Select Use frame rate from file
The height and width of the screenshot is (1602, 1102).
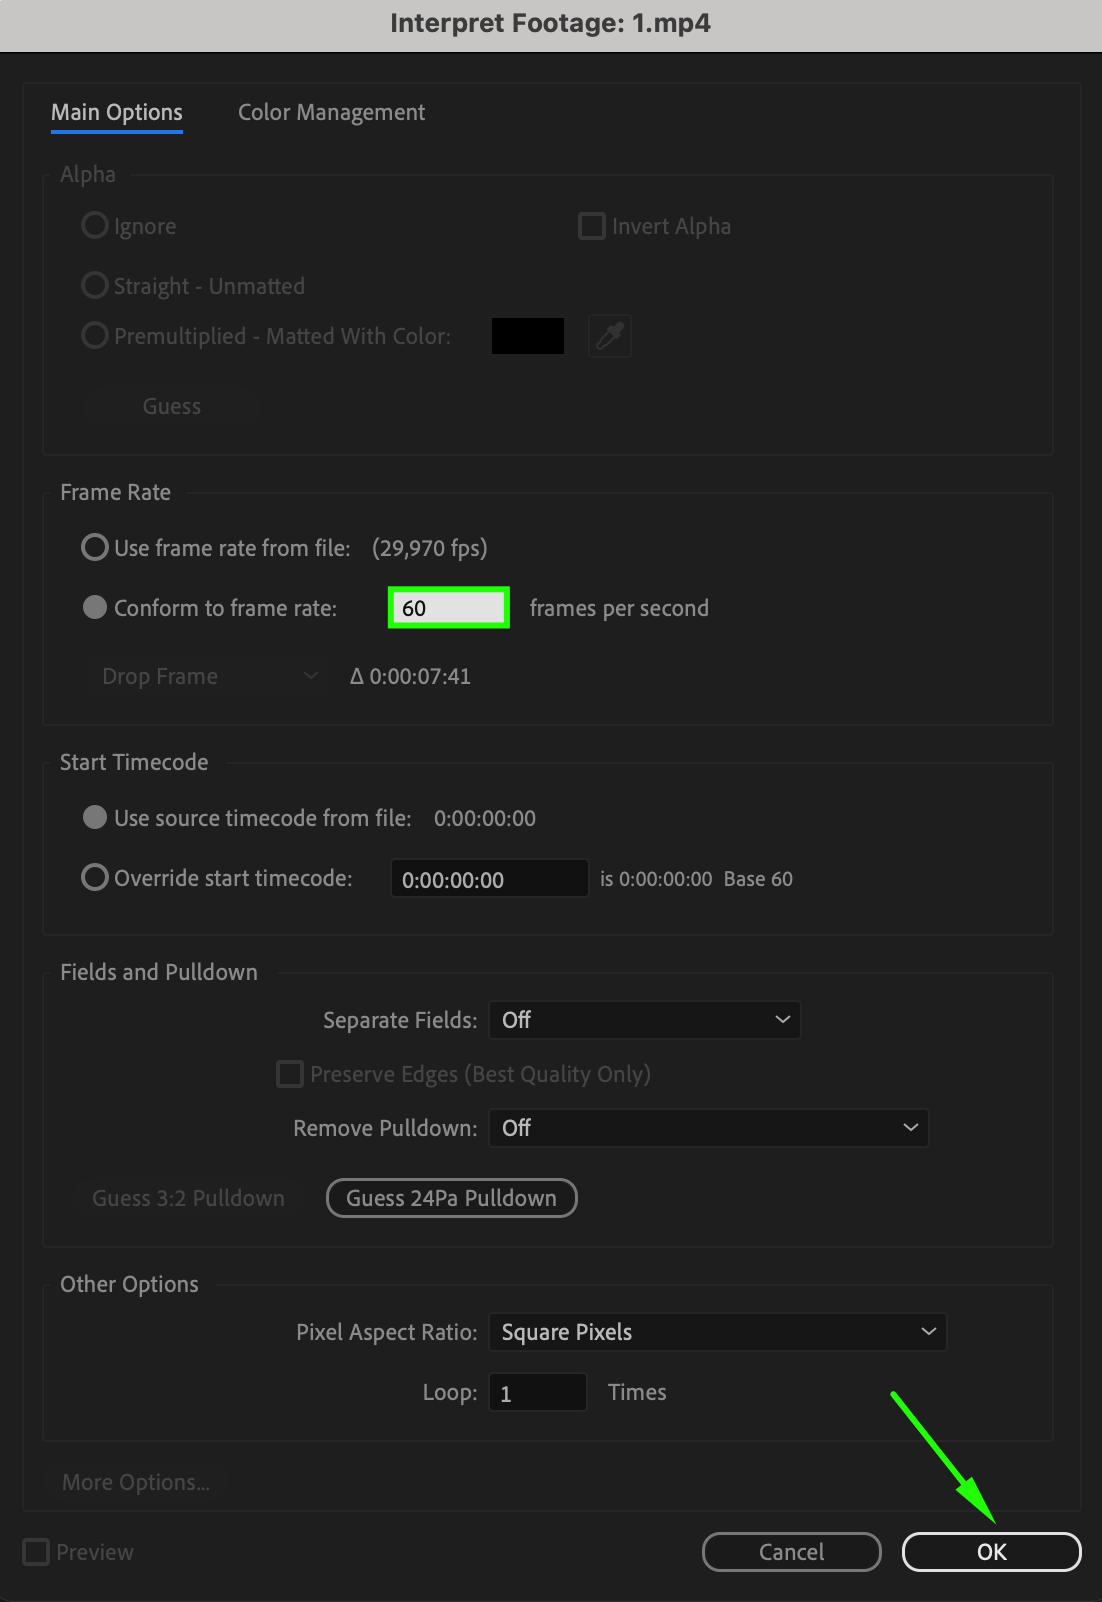(x=95, y=548)
